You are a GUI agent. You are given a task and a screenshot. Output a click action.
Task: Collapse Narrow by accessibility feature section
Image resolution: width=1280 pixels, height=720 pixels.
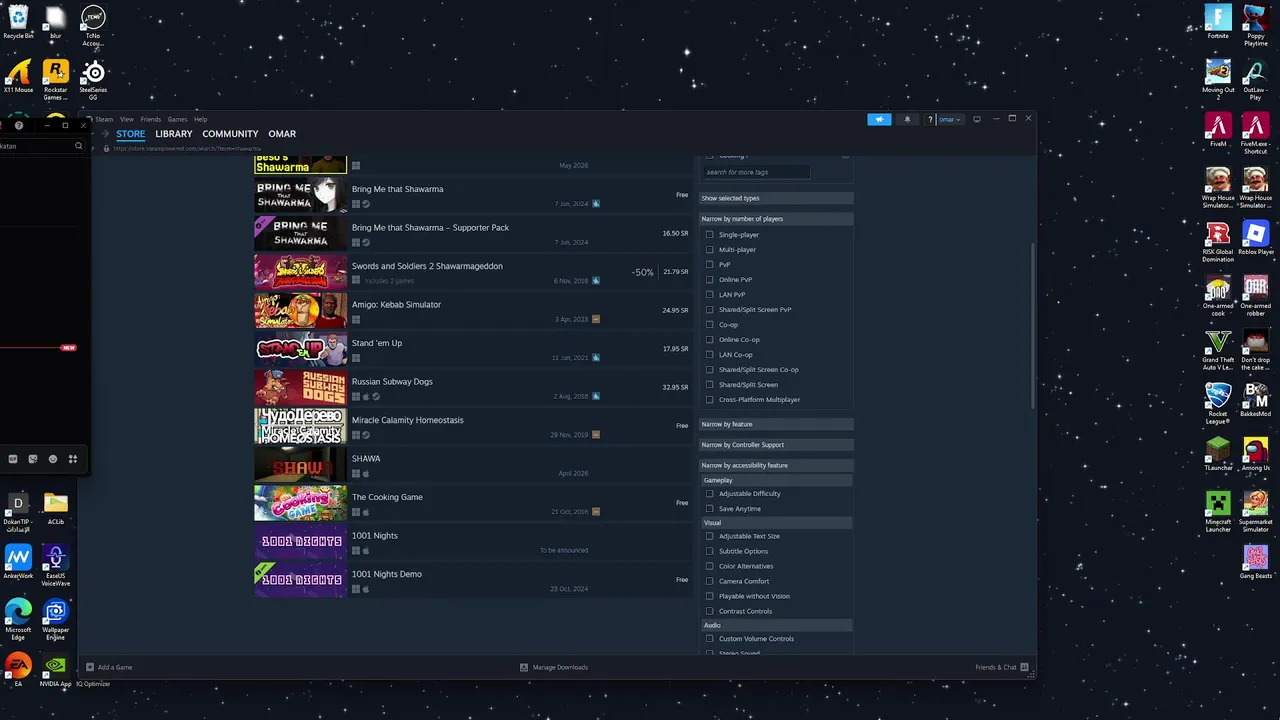[x=776, y=465]
